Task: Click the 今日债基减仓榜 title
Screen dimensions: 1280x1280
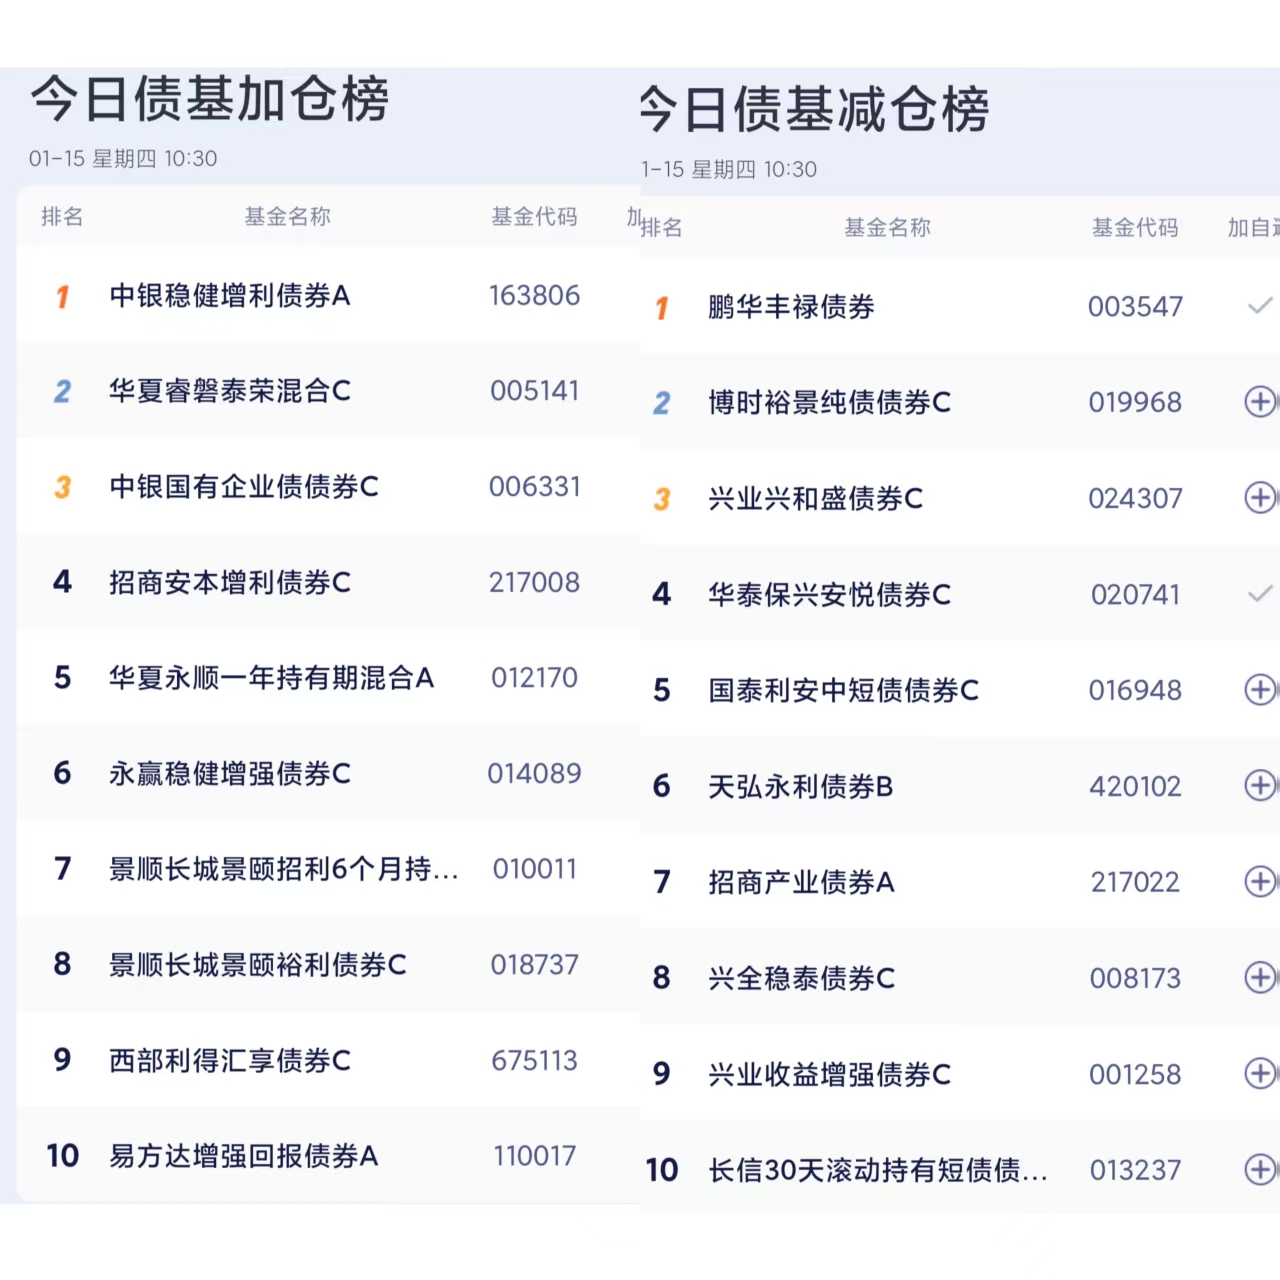Action: [813, 110]
